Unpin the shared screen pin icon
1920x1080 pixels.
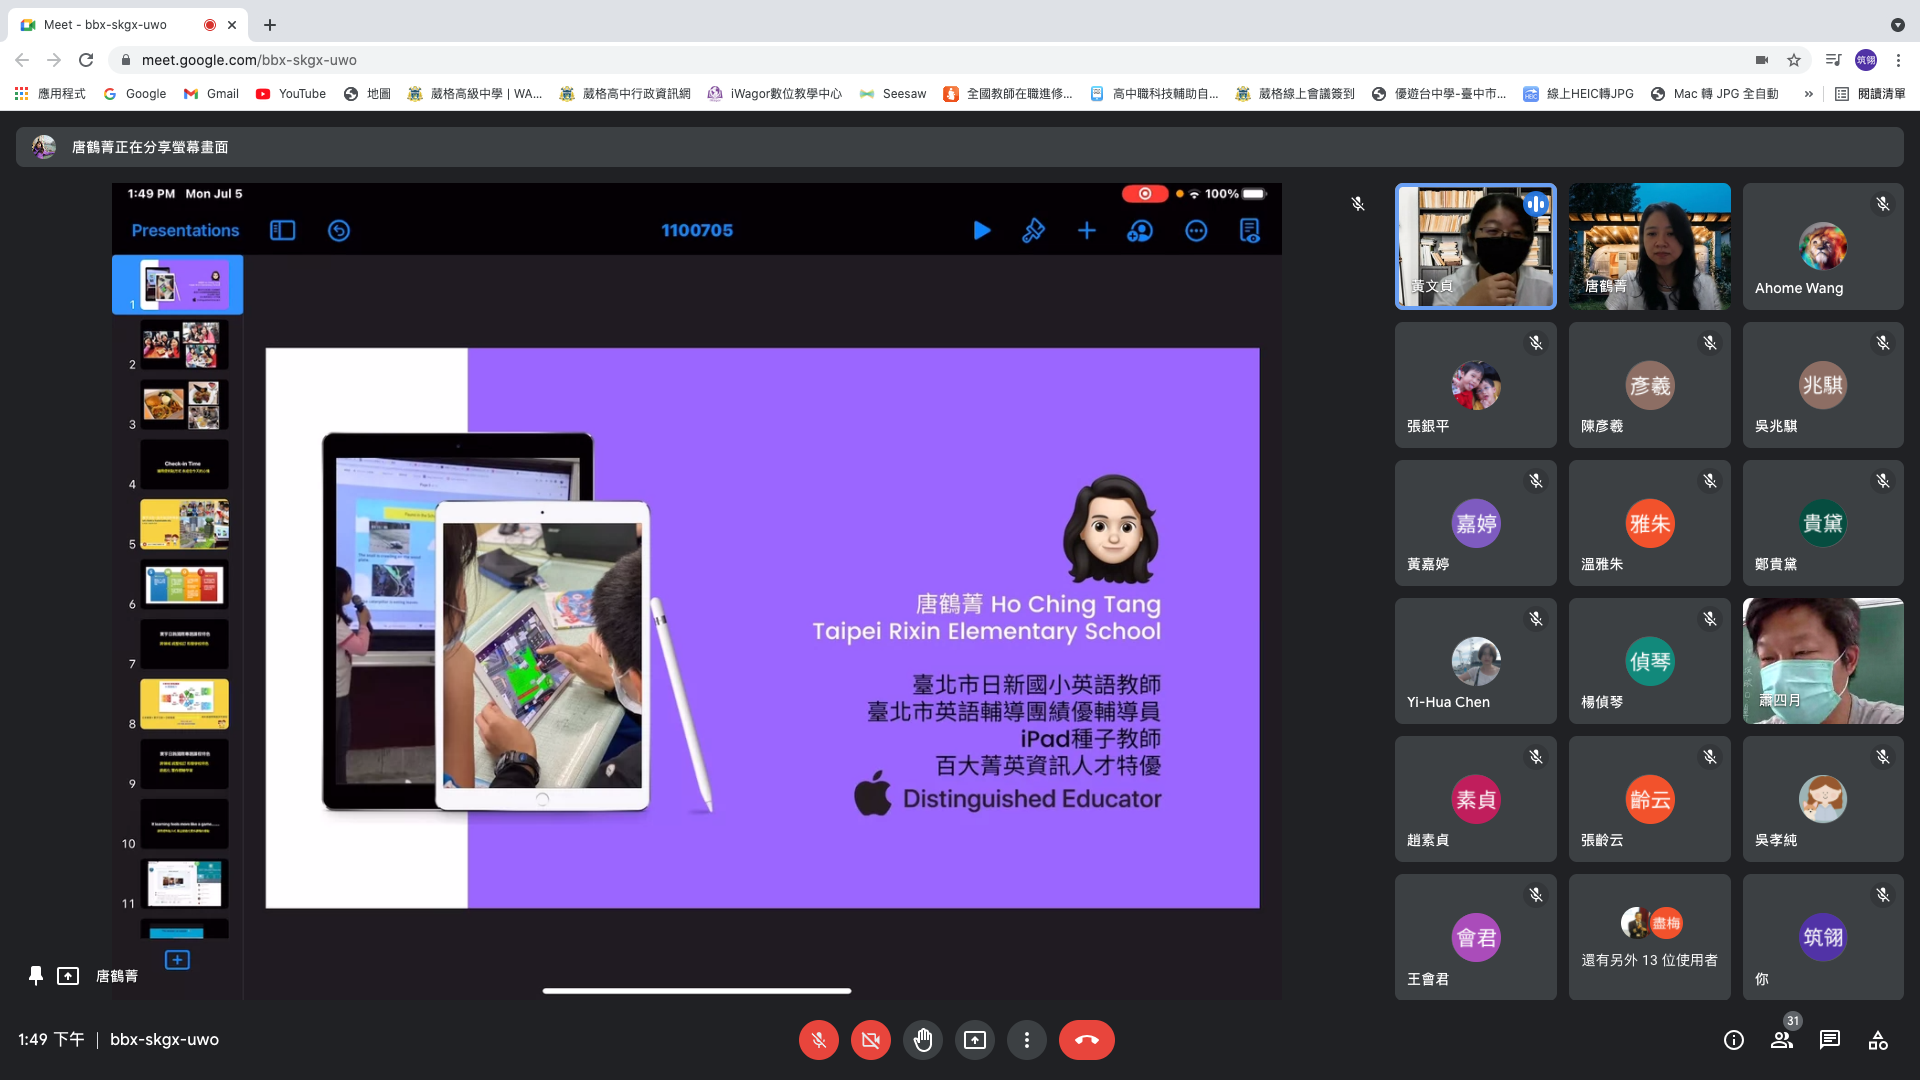coord(36,975)
